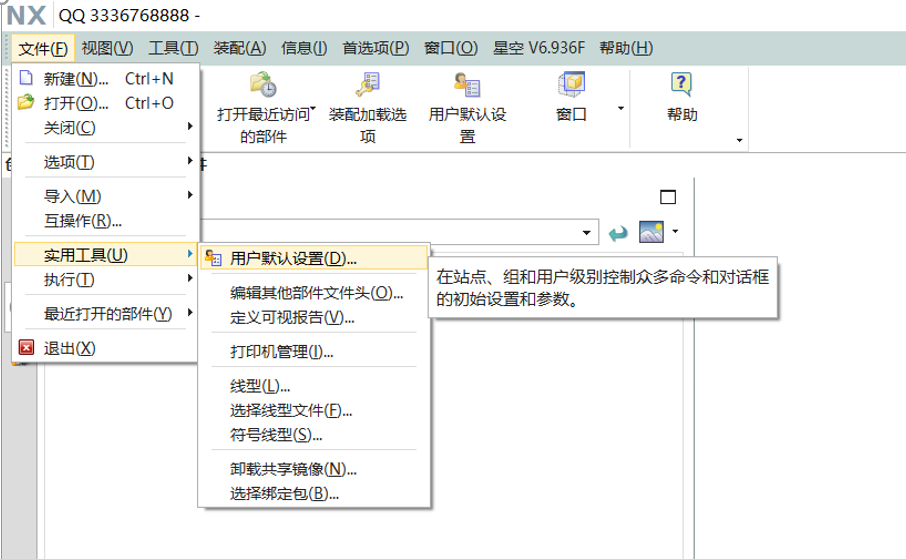Select 定义可视报告(V)... entry
Screen dimensions: 906x559
(314, 317)
